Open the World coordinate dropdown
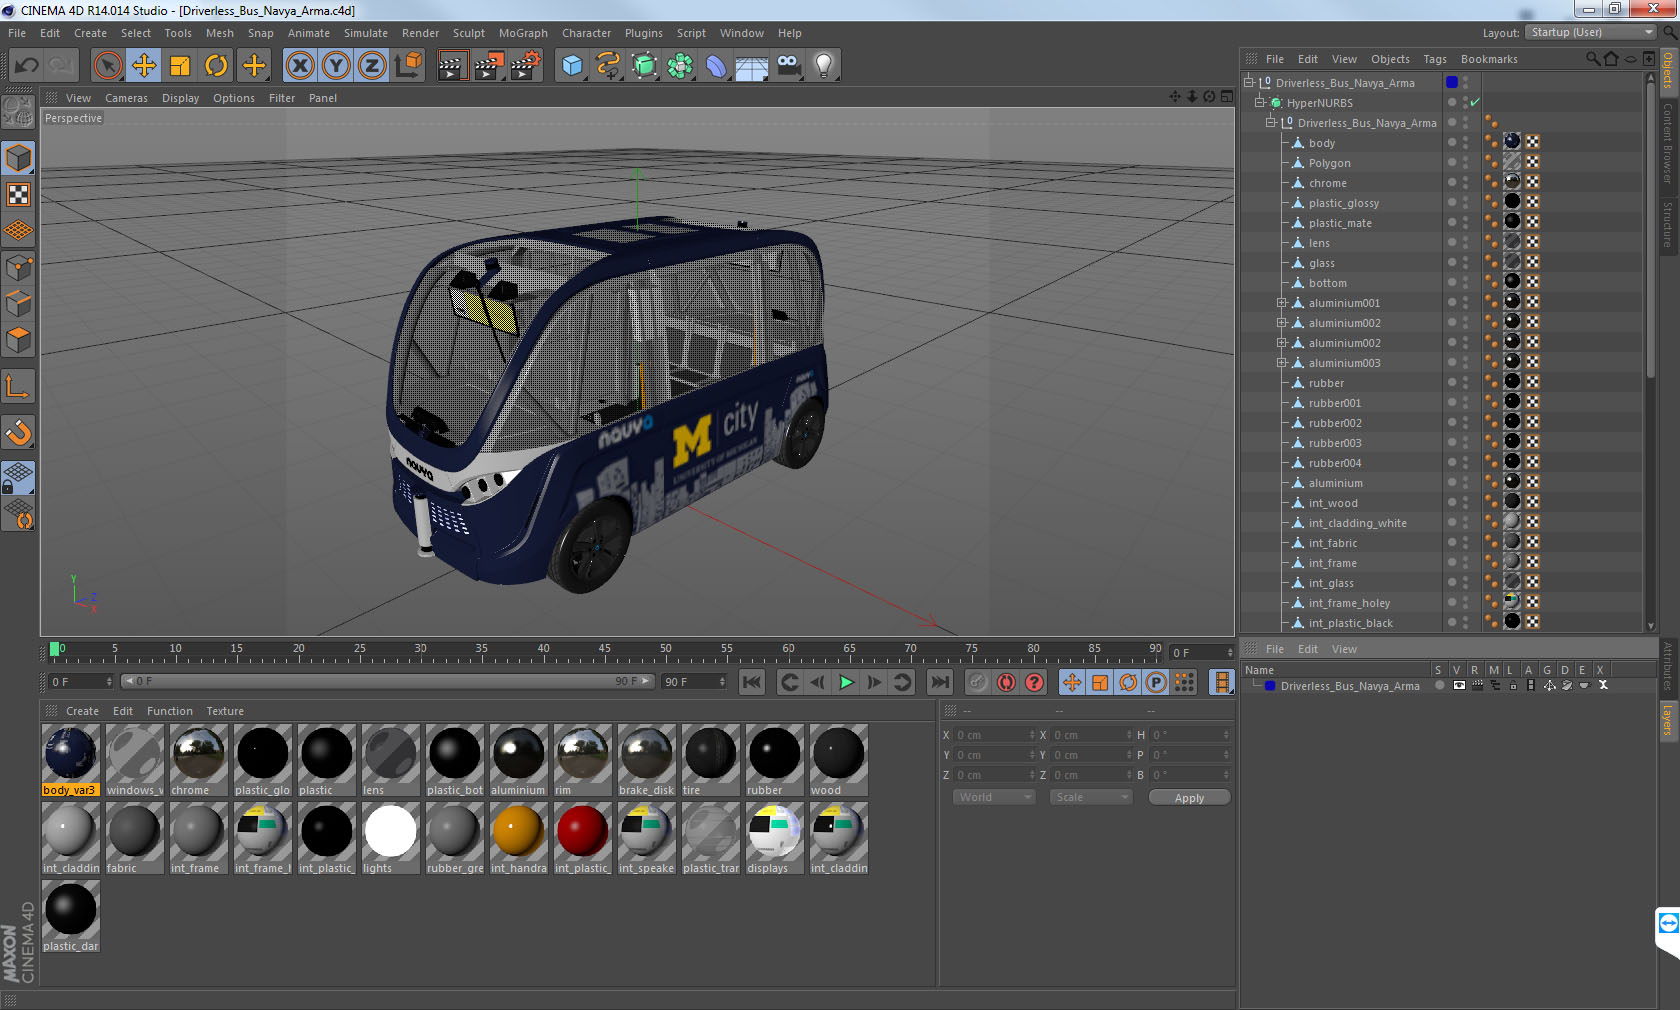 pos(994,797)
